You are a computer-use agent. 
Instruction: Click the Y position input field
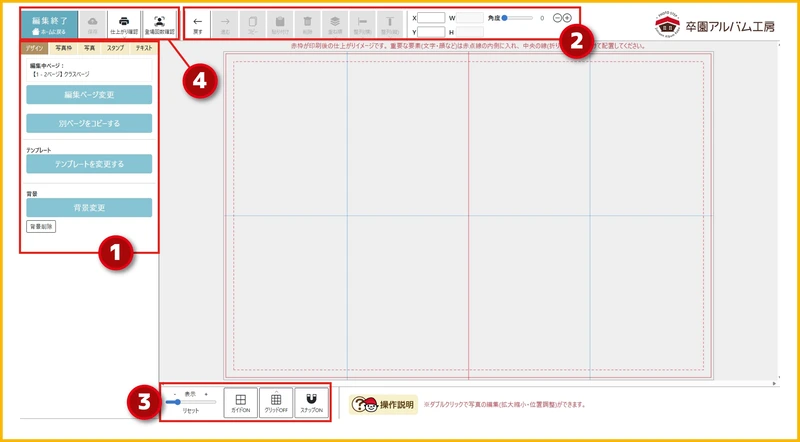pos(431,32)
